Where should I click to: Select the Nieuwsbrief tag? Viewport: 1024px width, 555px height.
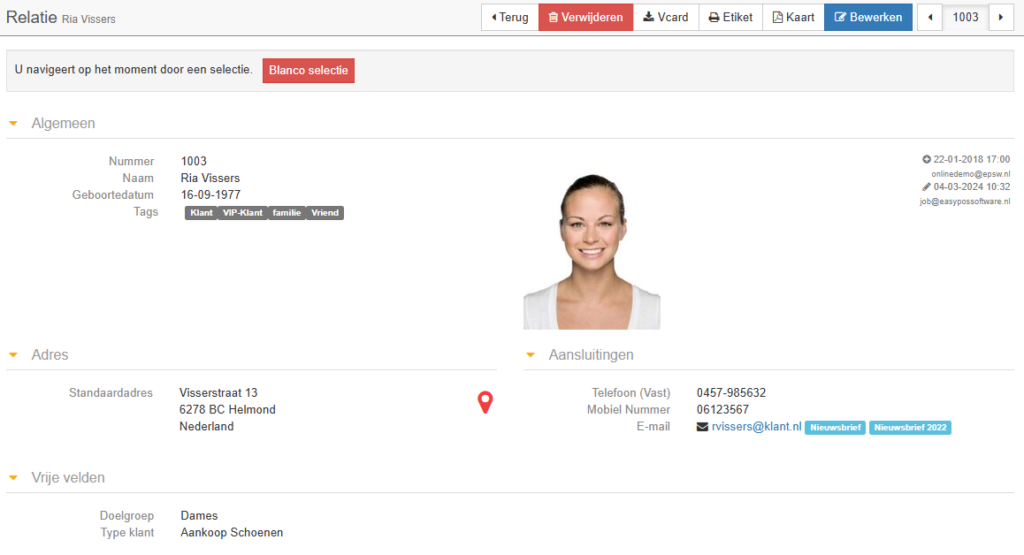pos(835,428)
